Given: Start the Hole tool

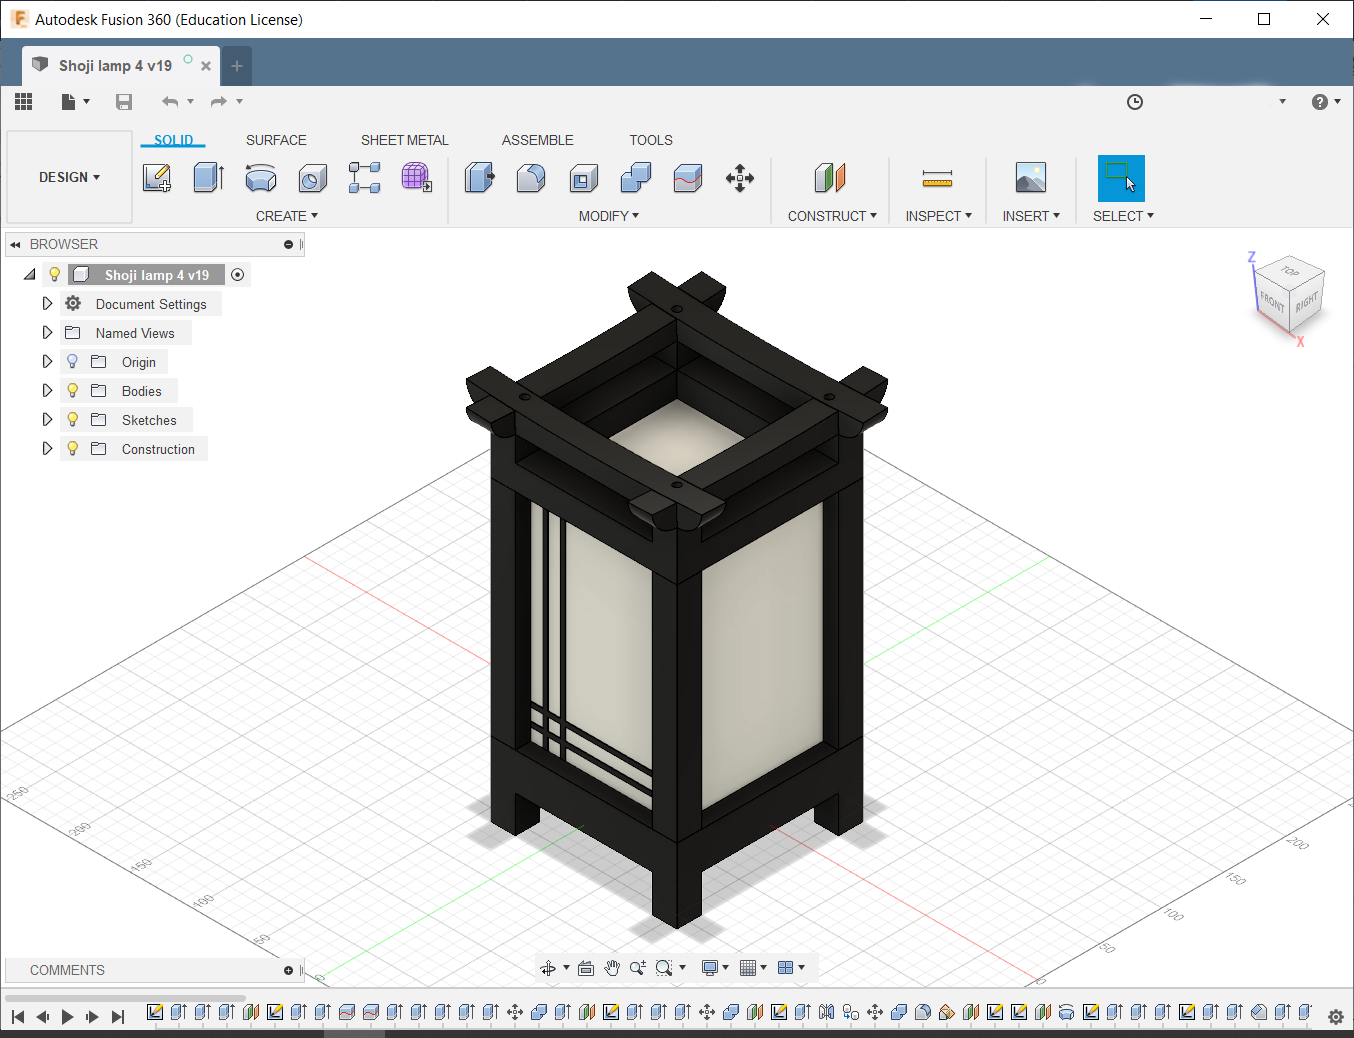Looking at the screenshot, I should [x=313, y=178].
